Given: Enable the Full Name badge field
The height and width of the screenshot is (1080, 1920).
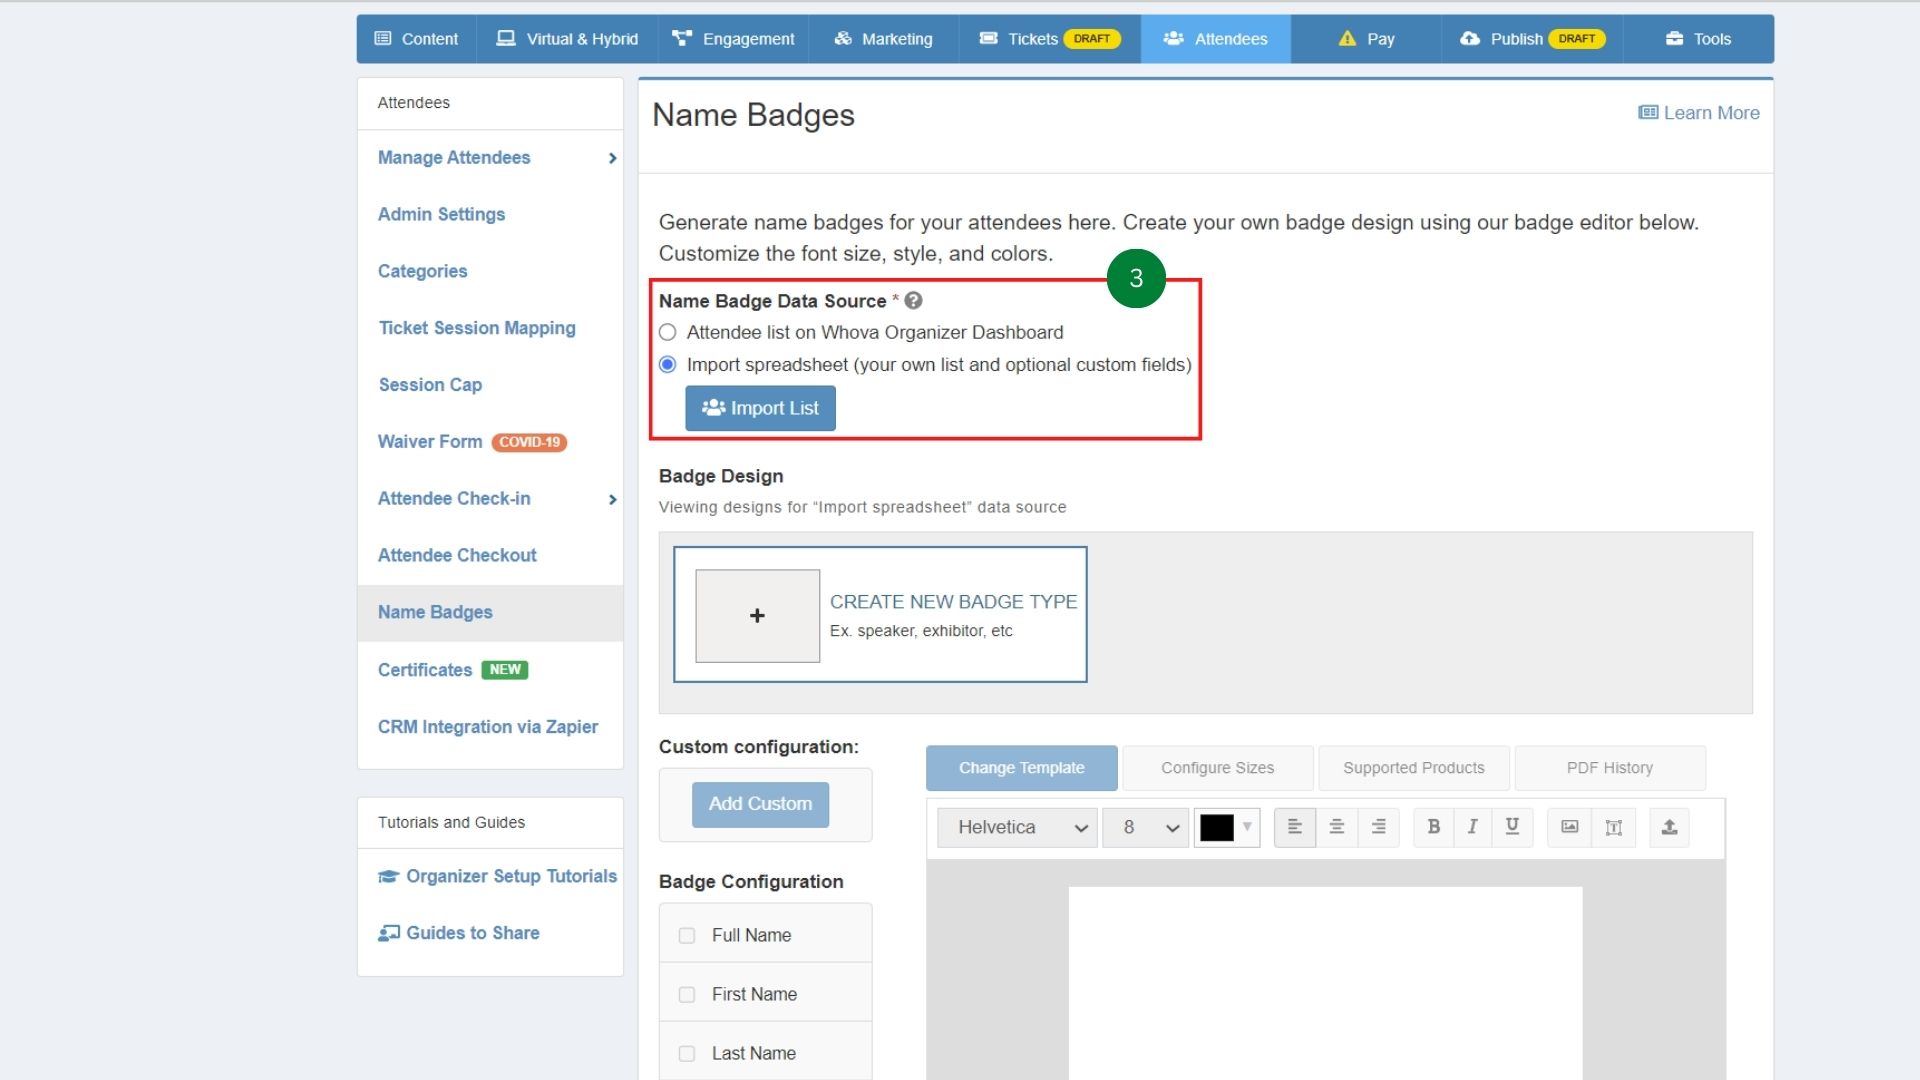Looking at the screenshot, I should tap(686, 935).
